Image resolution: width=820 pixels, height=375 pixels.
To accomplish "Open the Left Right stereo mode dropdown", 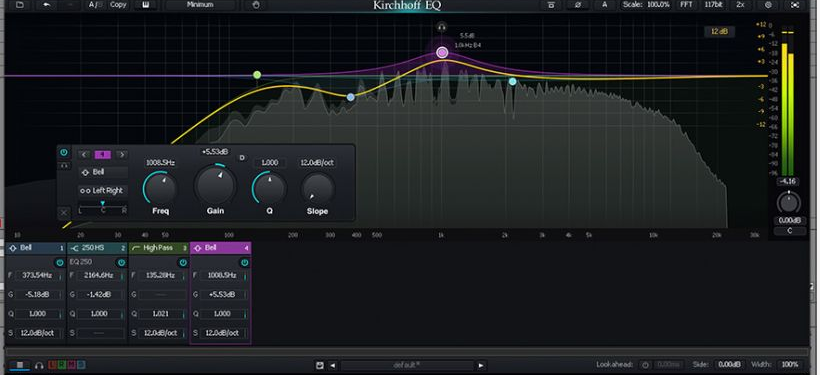I will click(103, 191).
